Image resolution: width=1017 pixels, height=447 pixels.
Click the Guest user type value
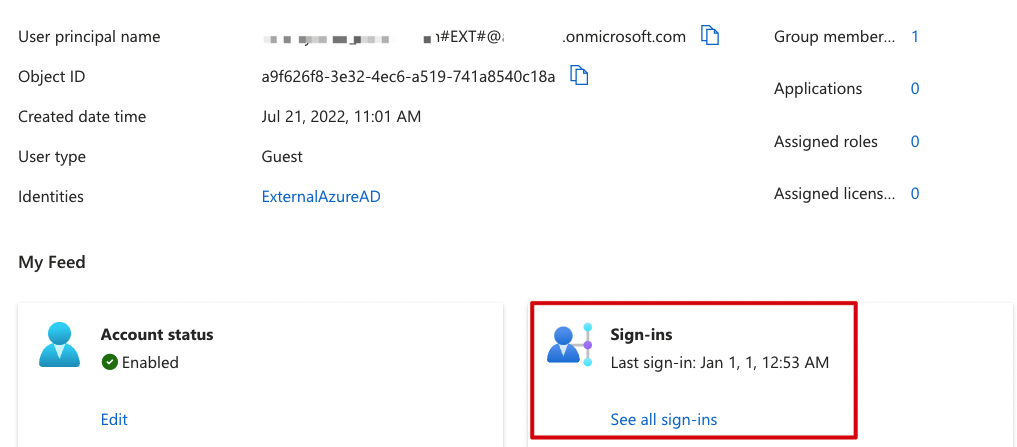pyautogui.click(x=281, y=157)
